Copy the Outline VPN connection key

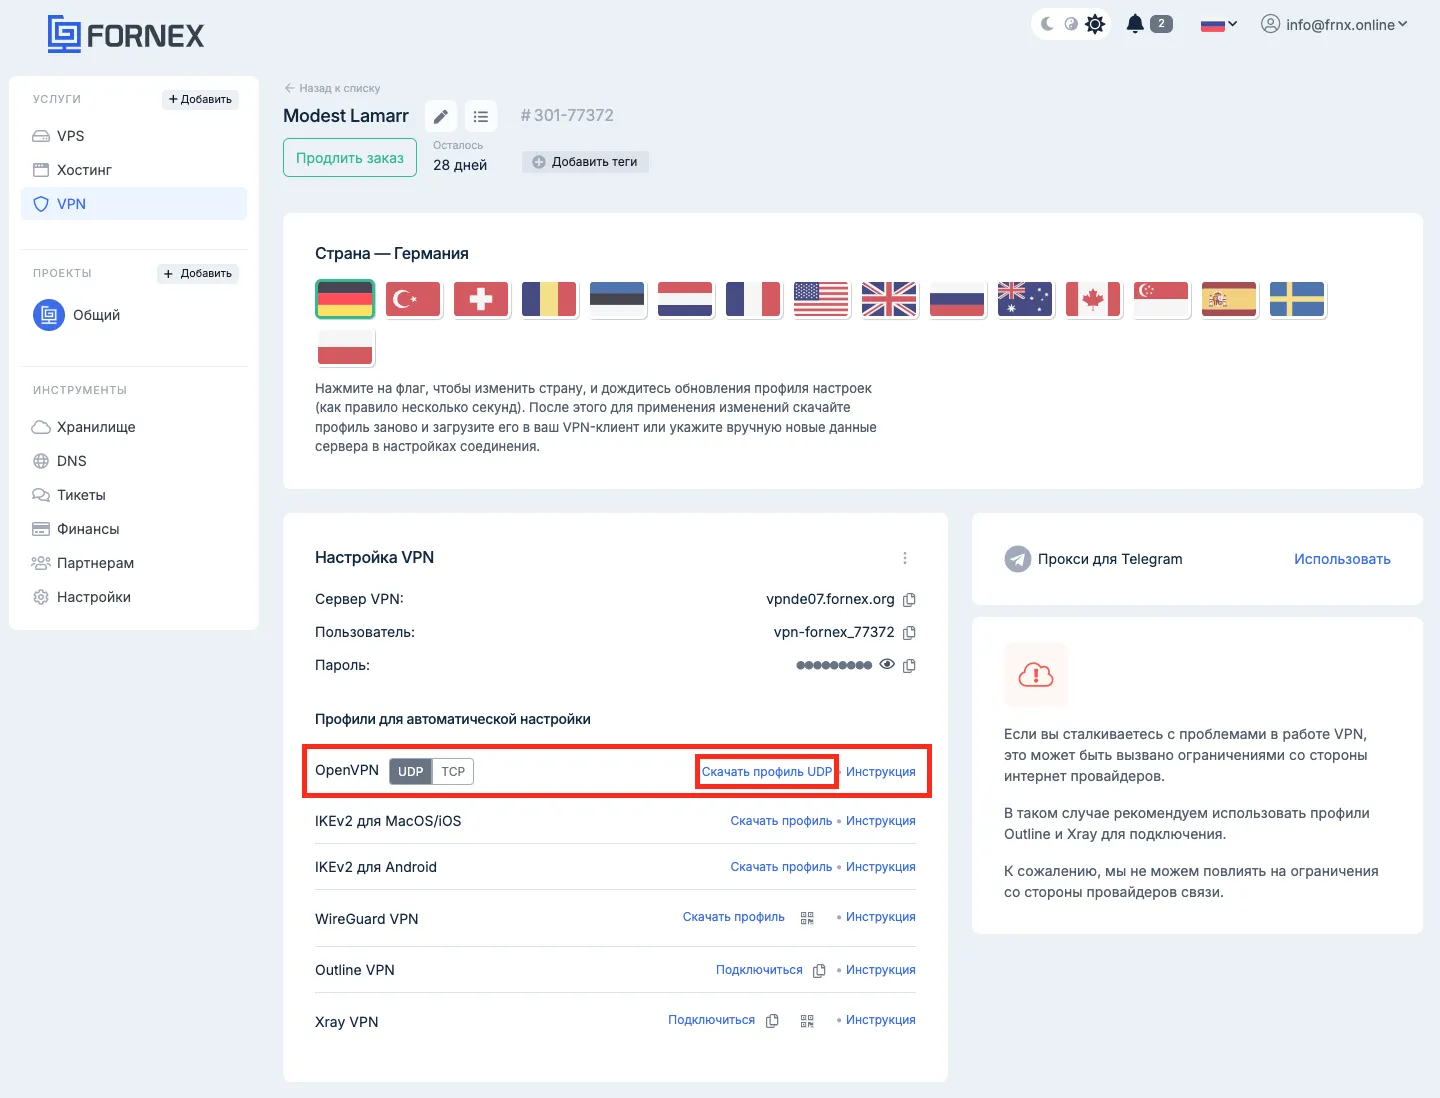819,971
